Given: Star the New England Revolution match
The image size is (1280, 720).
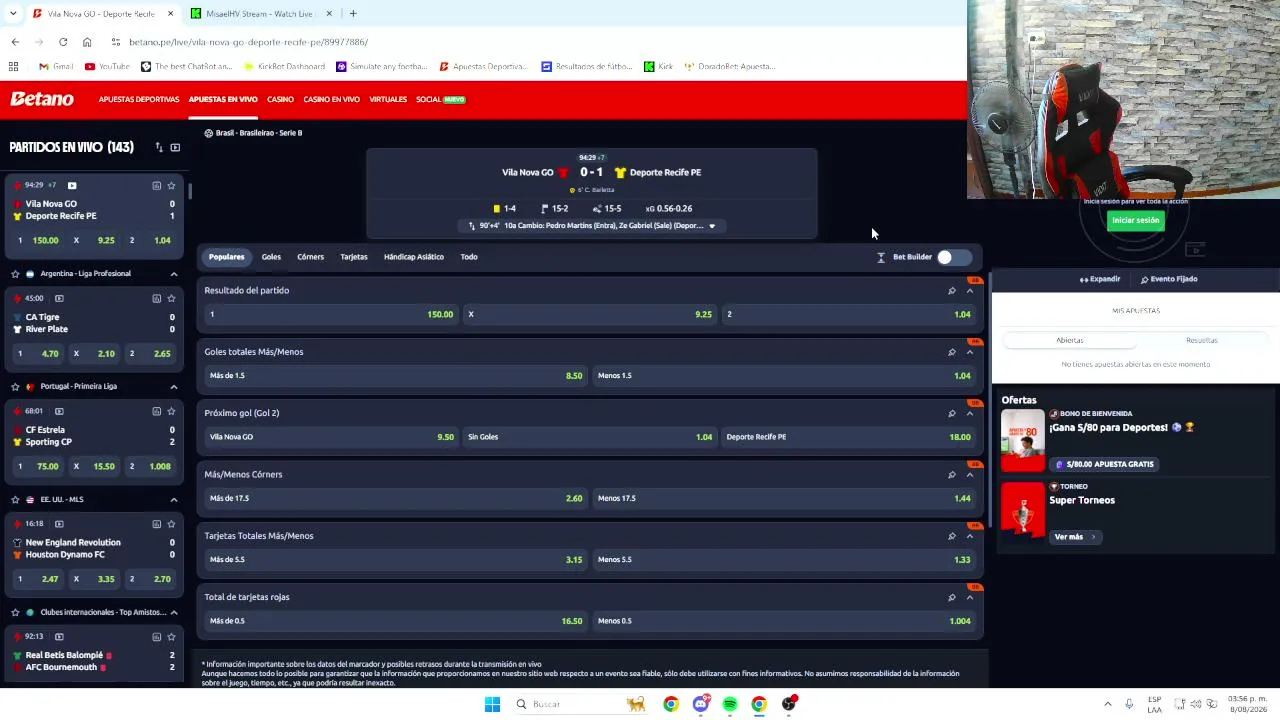Looking at the screenshot, I should (x=172, y=524).
